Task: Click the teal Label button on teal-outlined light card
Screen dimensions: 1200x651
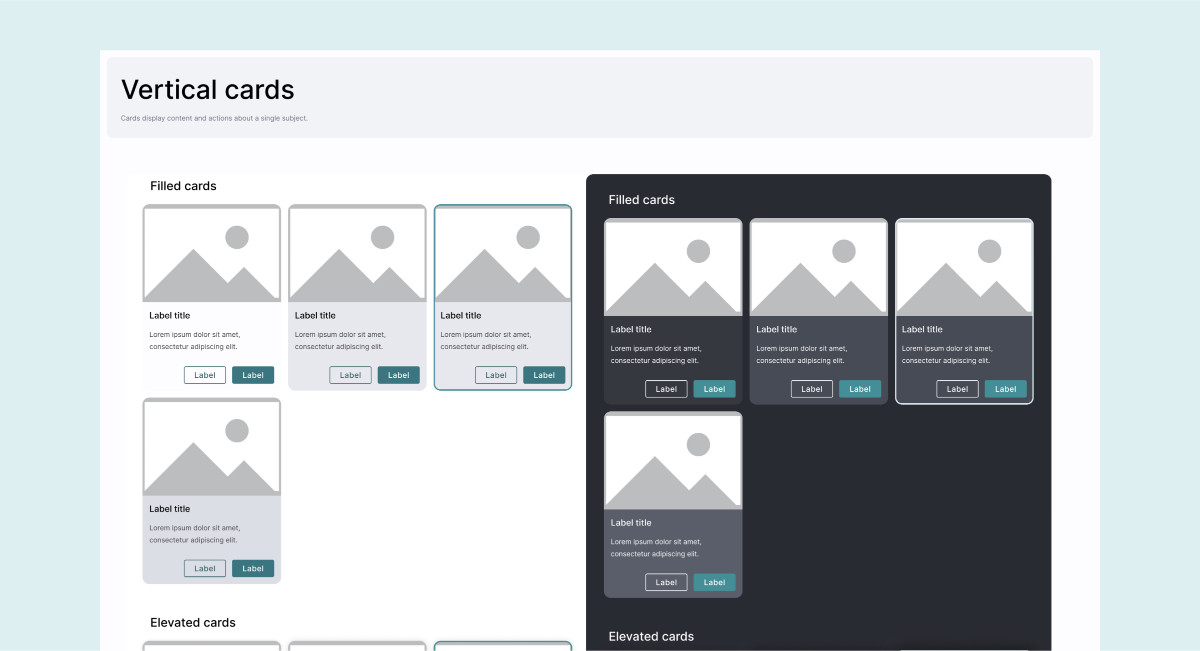Action: [x=544, y=374]
